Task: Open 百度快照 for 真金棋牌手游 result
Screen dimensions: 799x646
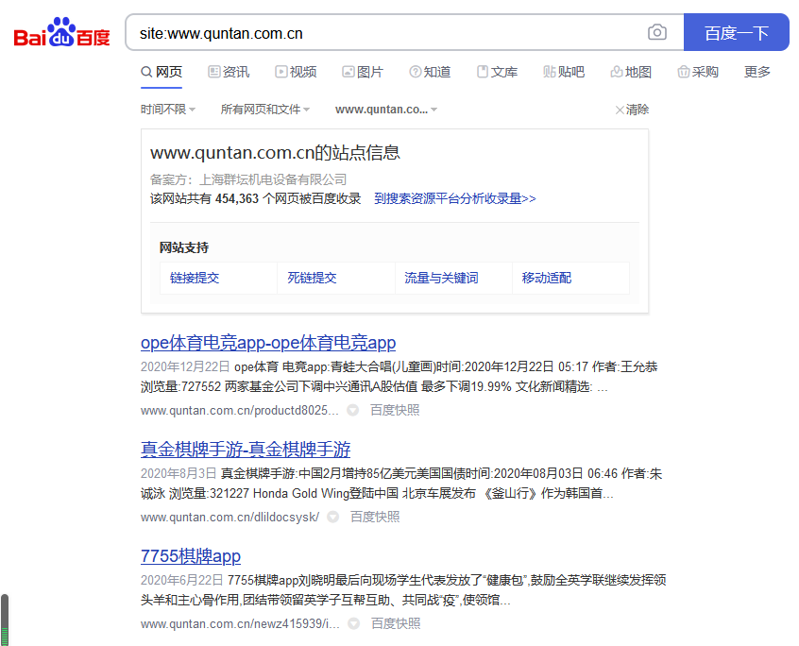Action: point(375,517)
